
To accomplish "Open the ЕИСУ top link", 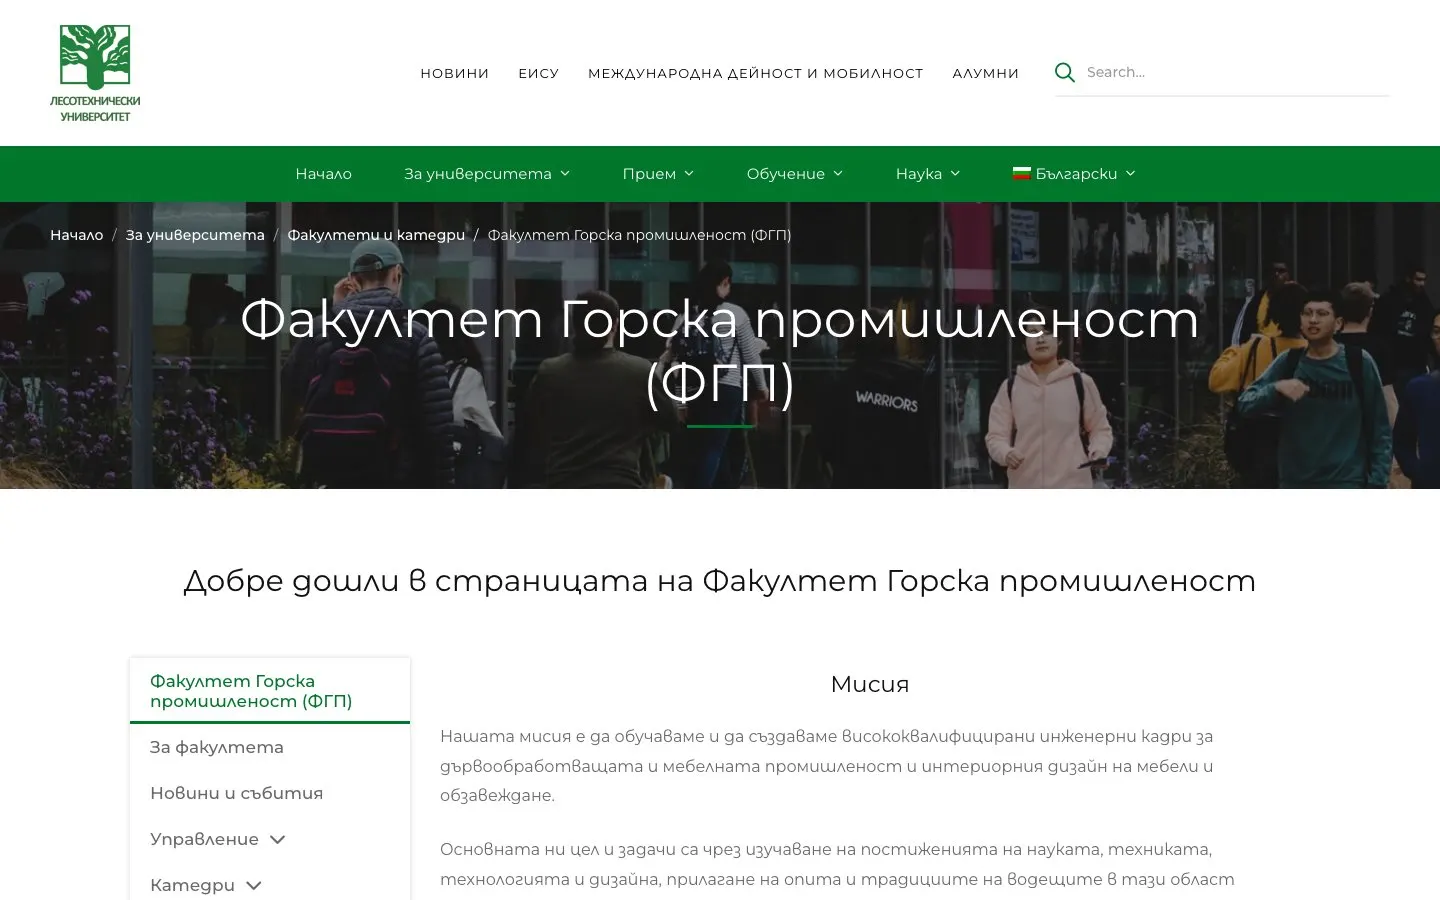I will click(x=538, y=73).
